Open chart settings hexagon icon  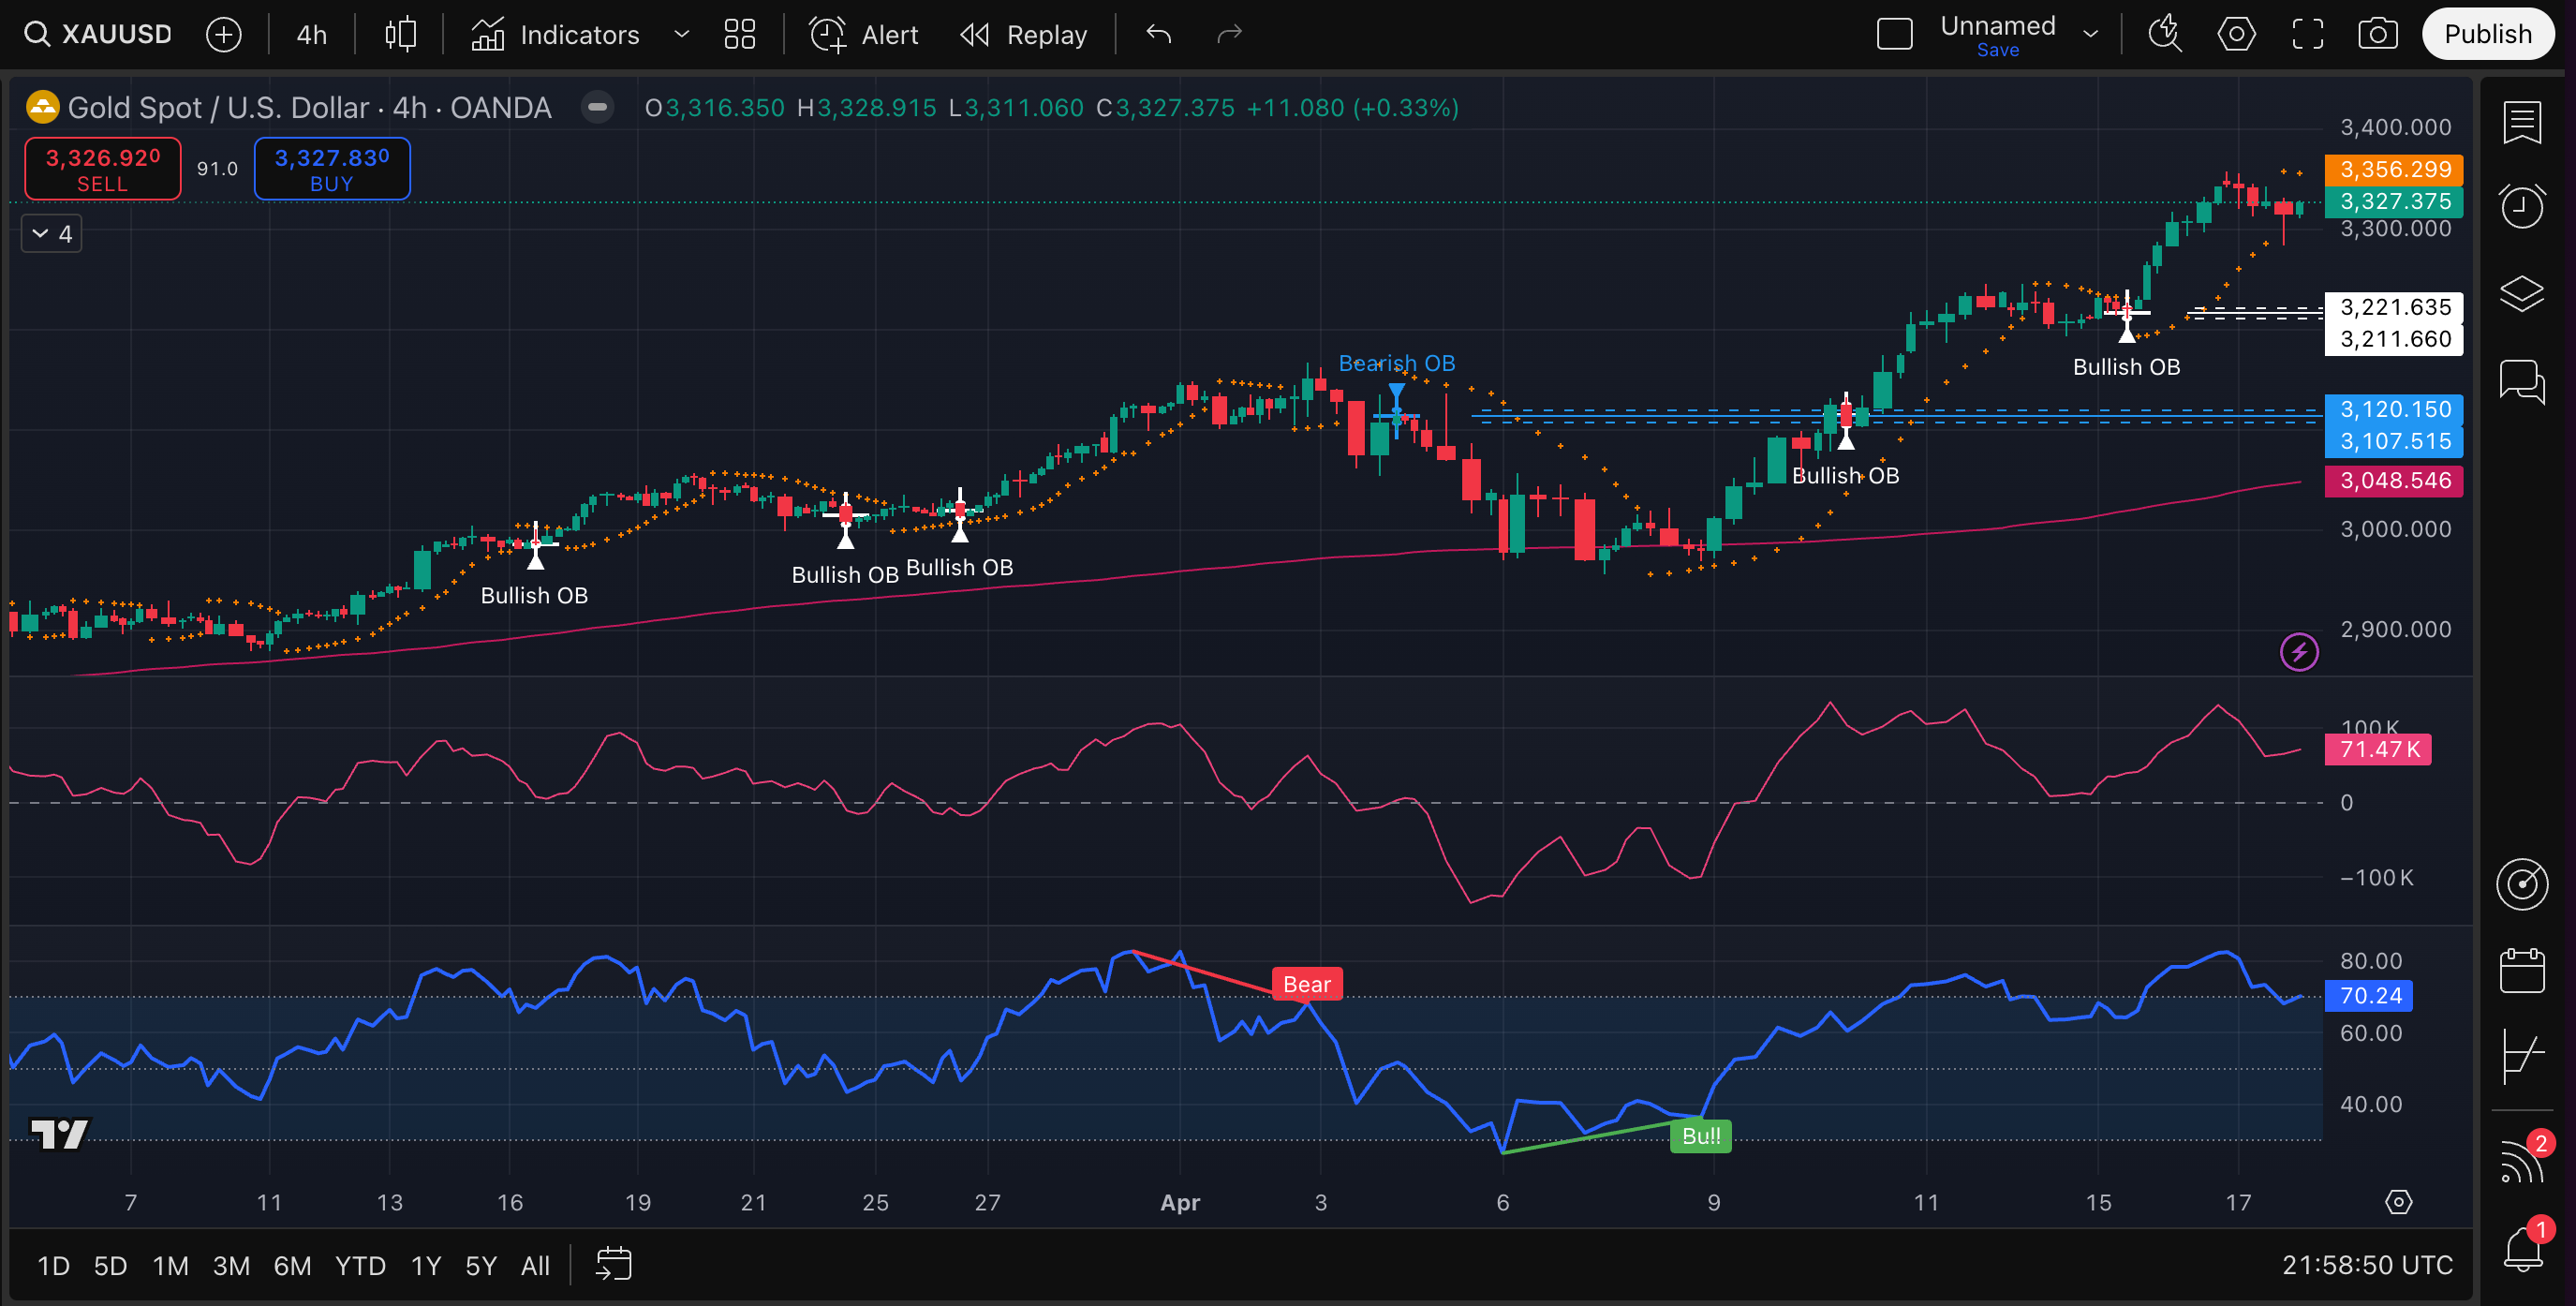tap(2236, 34)
